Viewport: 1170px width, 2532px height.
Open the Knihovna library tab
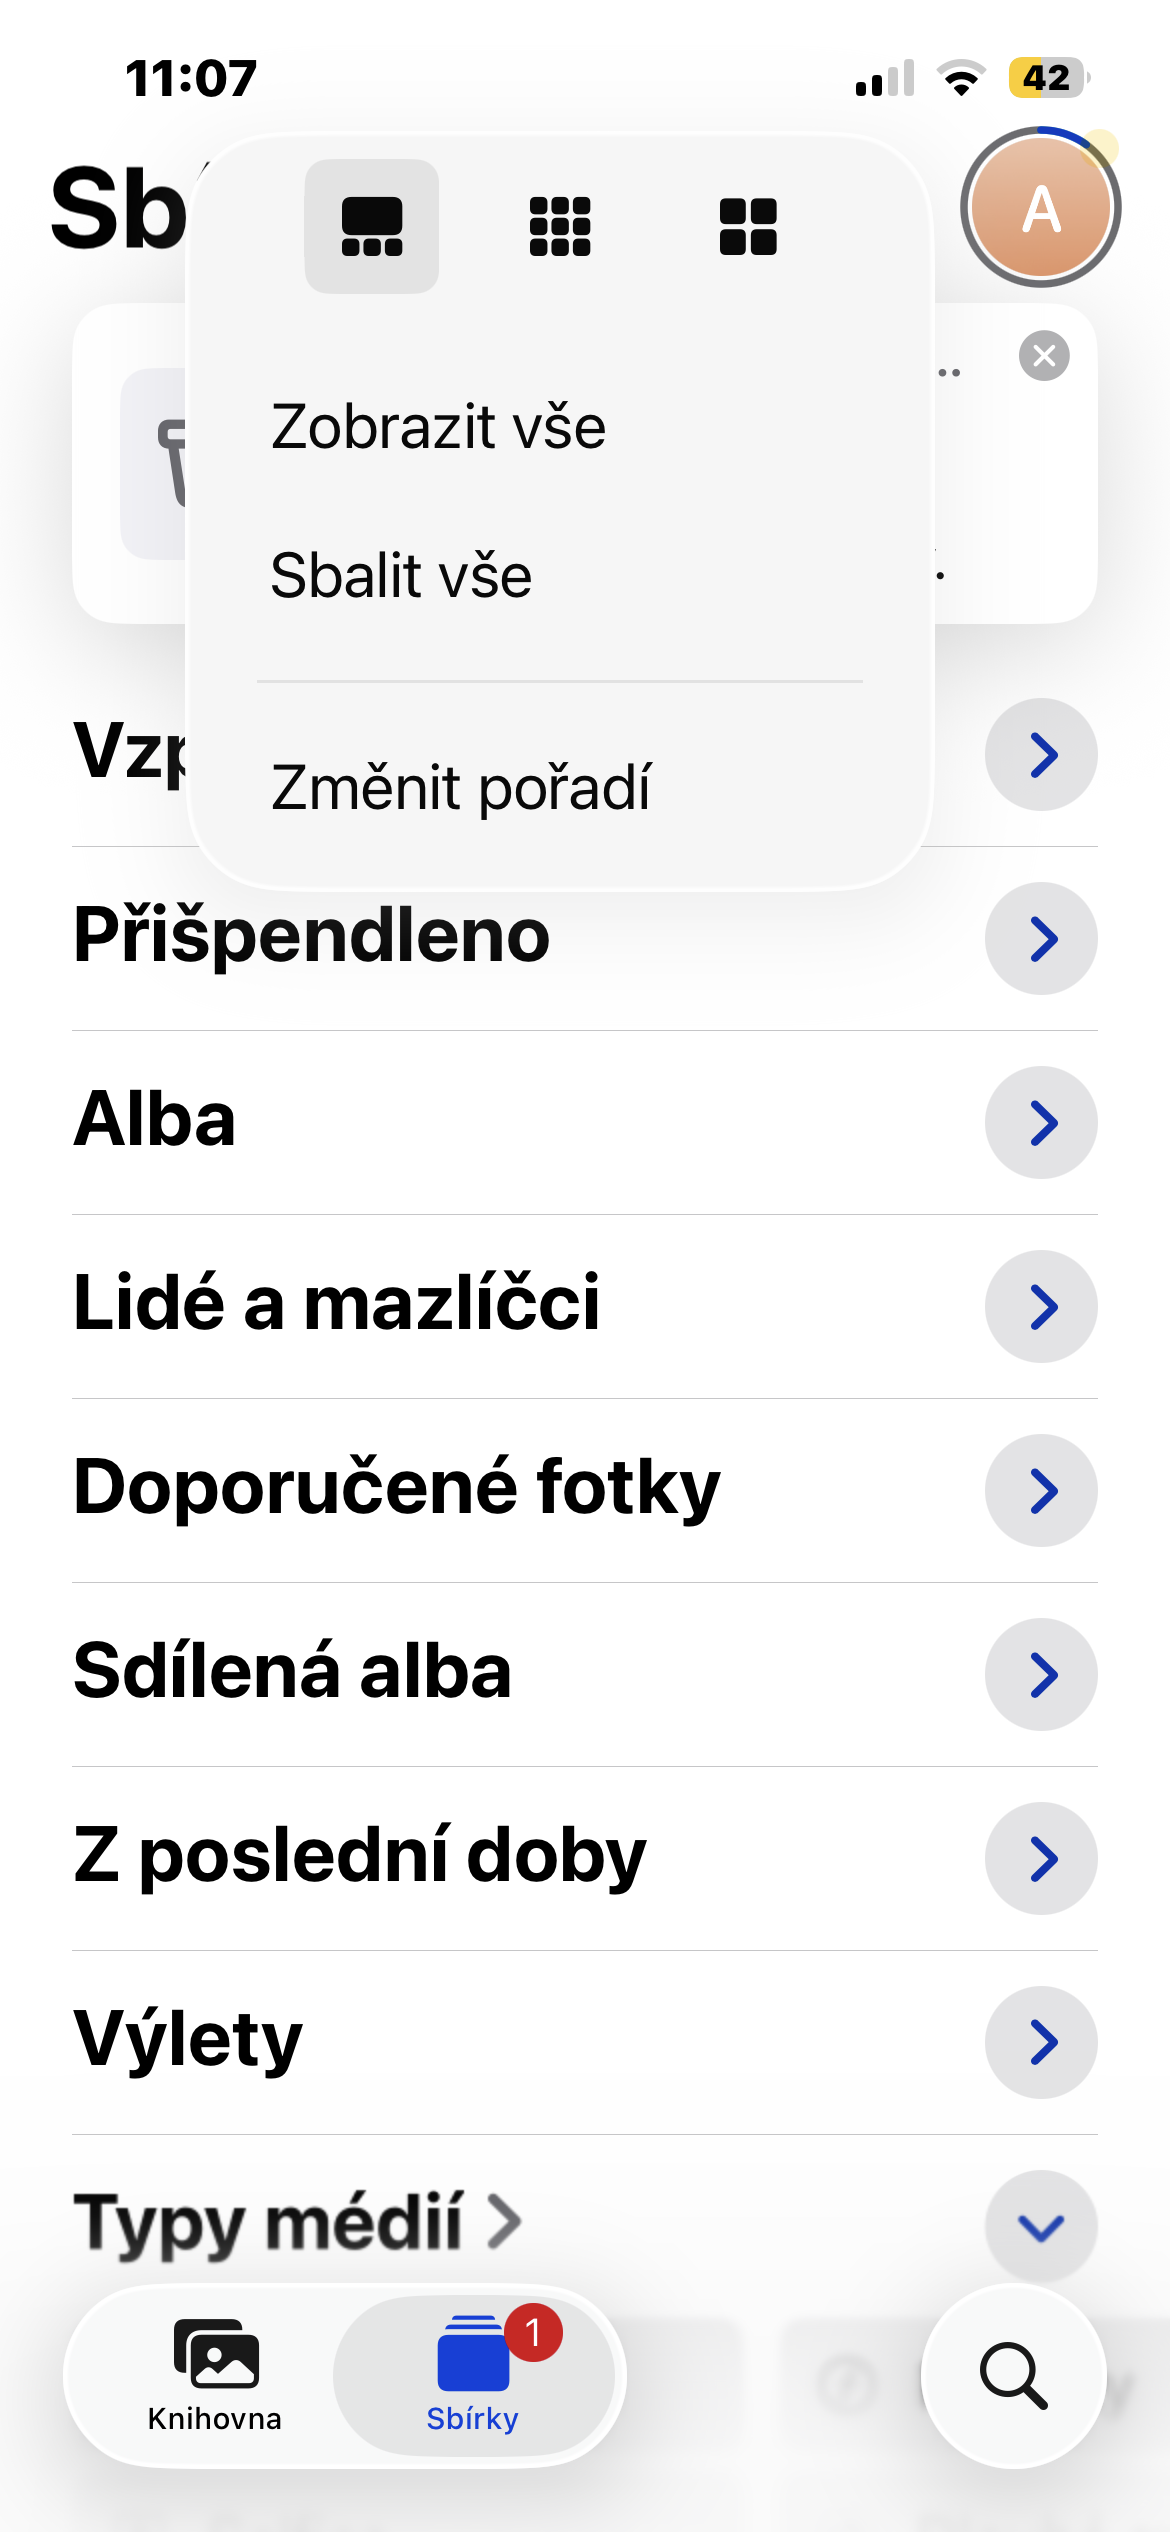215,2375
